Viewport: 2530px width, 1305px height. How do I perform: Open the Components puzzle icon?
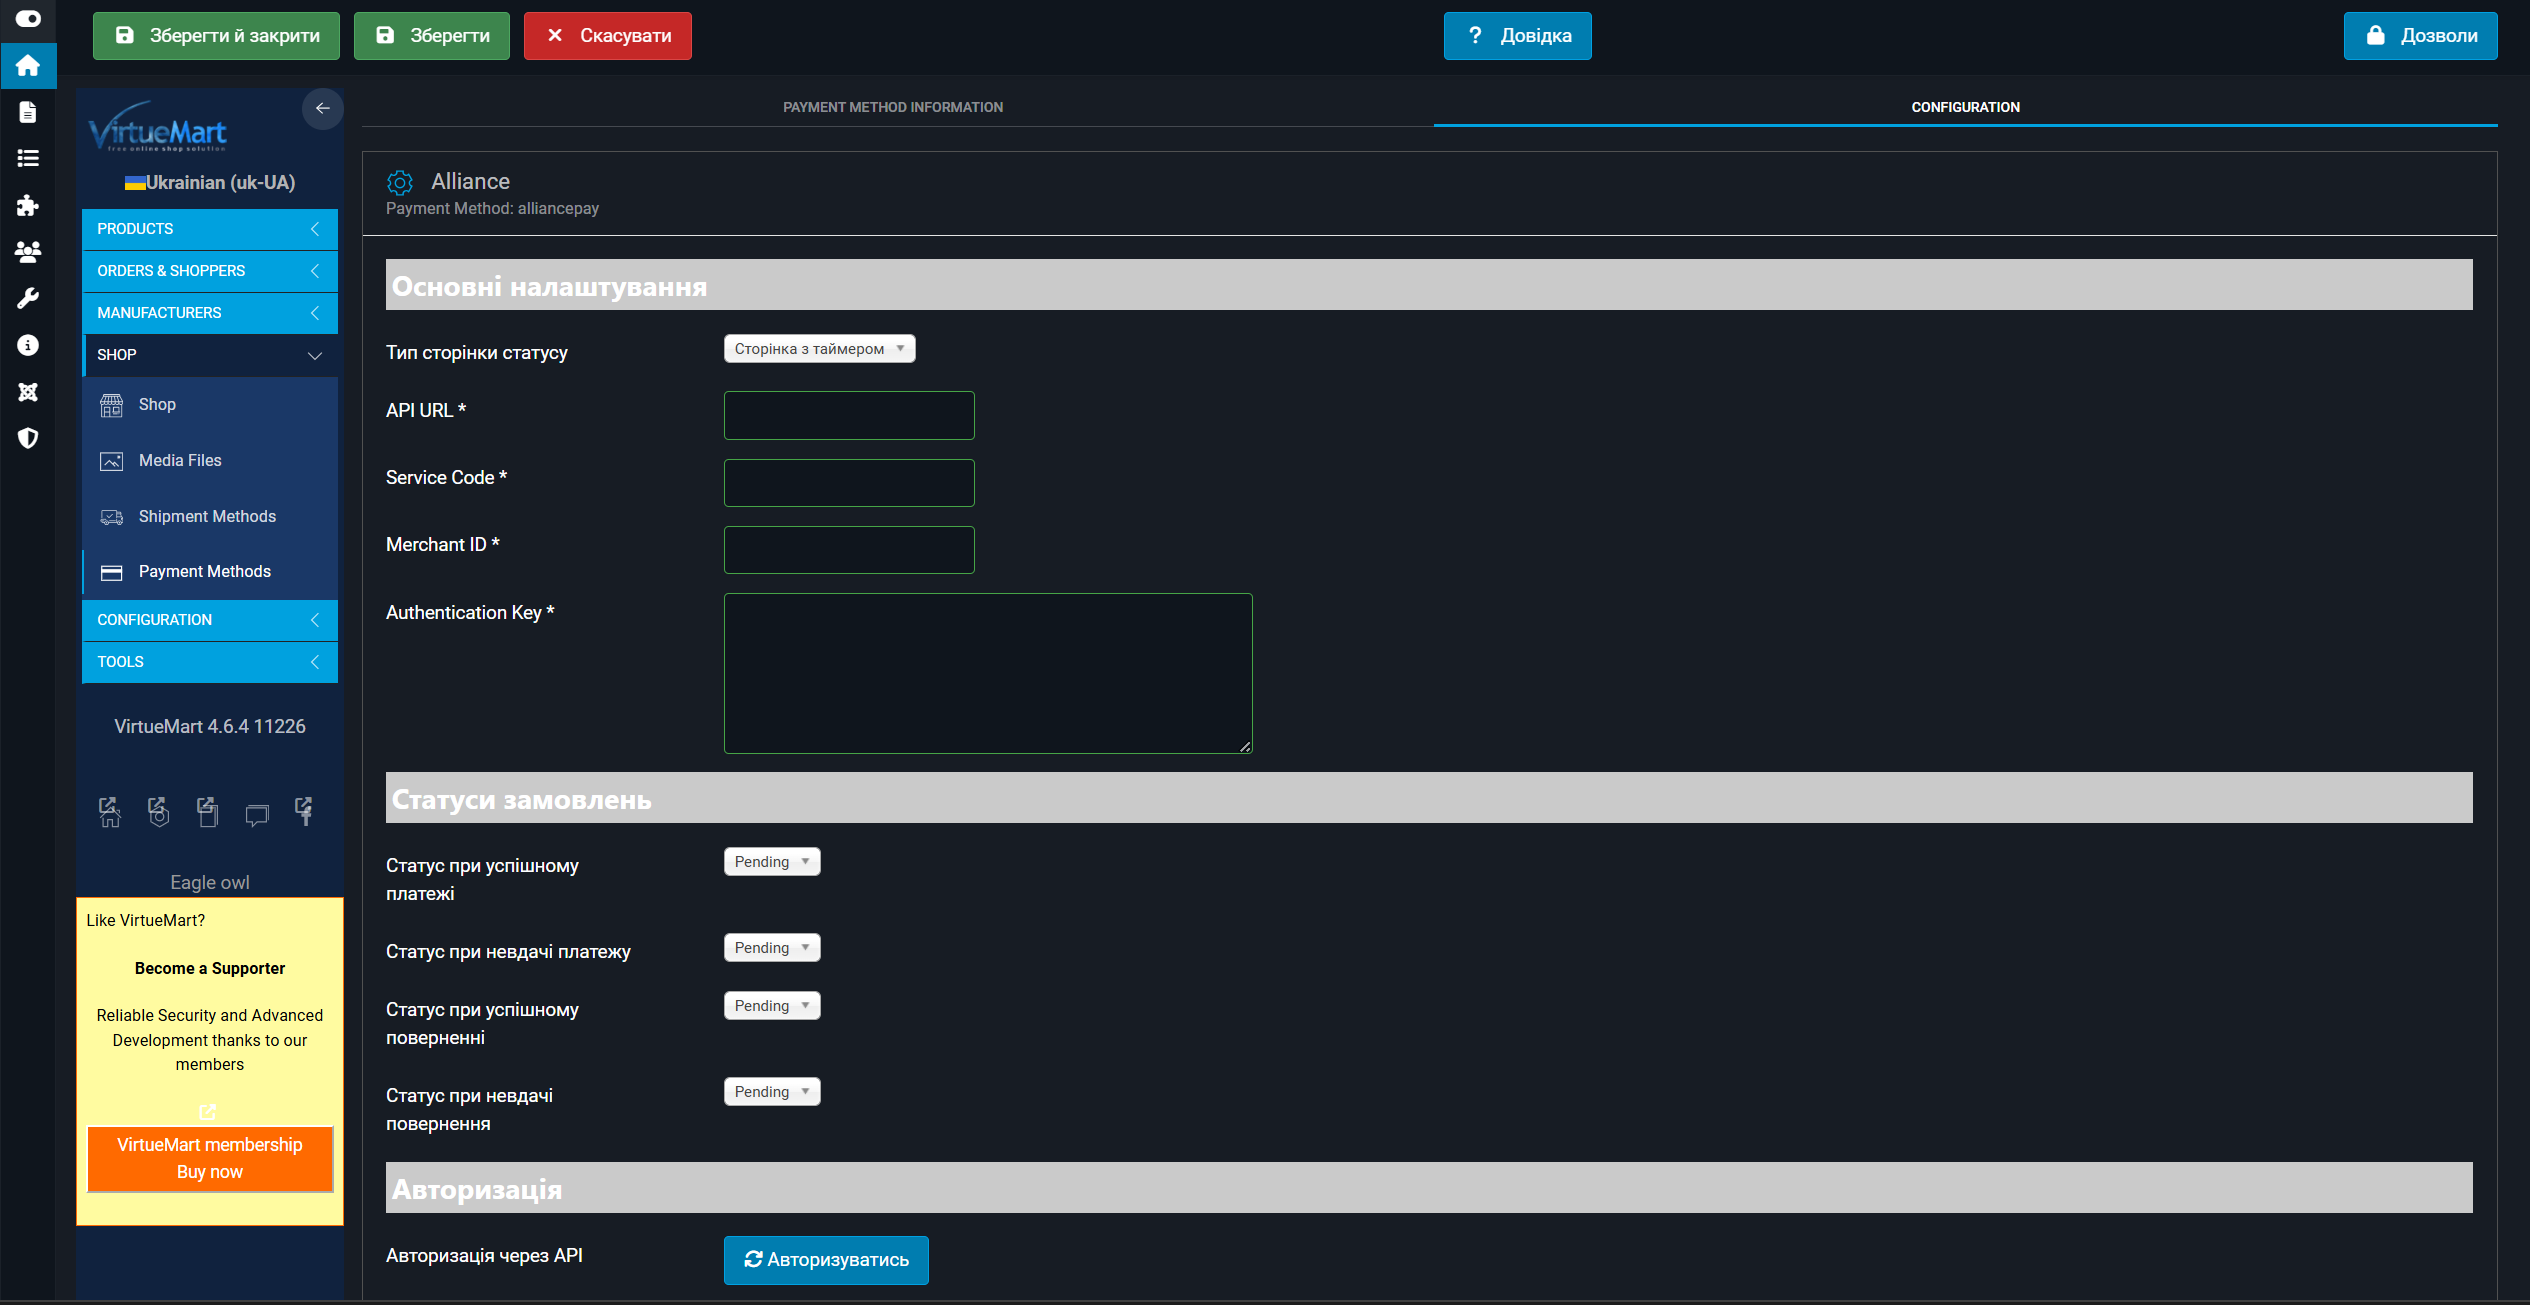click(x=28, y=205)
